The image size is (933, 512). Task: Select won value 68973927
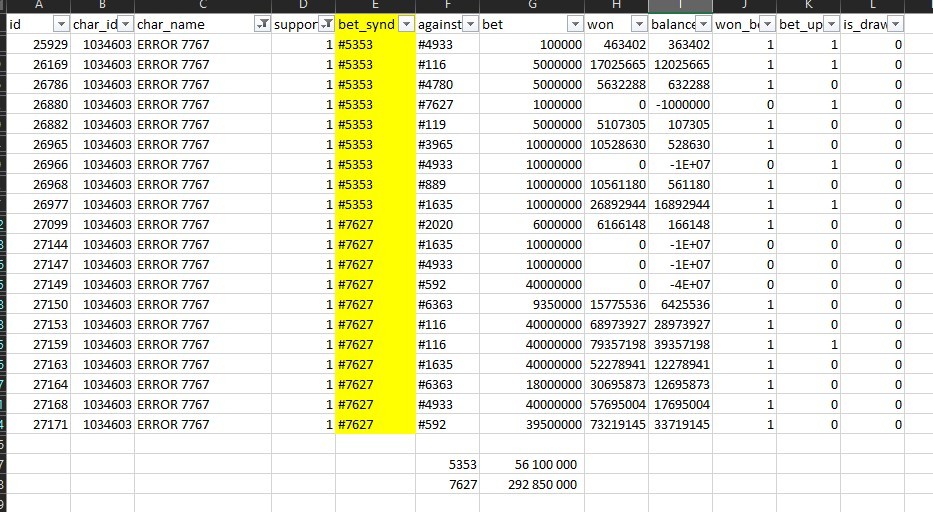click(x=616, y=324)
